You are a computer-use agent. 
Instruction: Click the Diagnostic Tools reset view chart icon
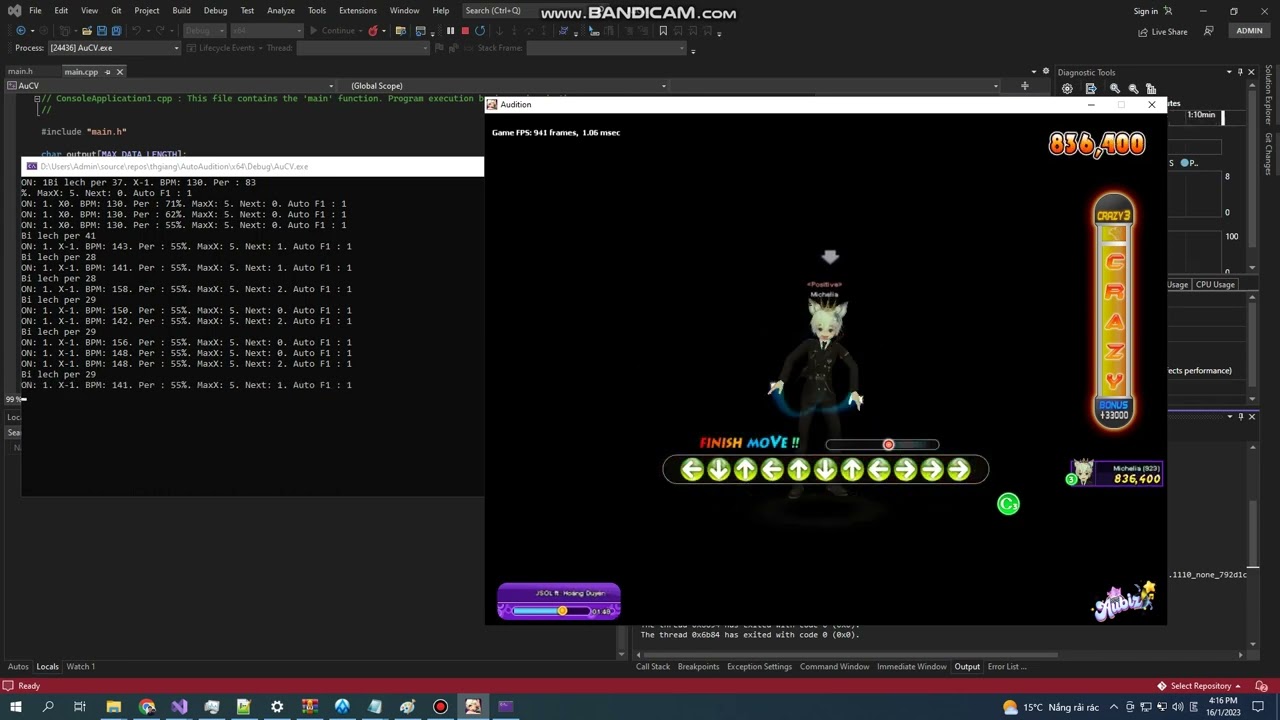click(x=1151, y=88)
